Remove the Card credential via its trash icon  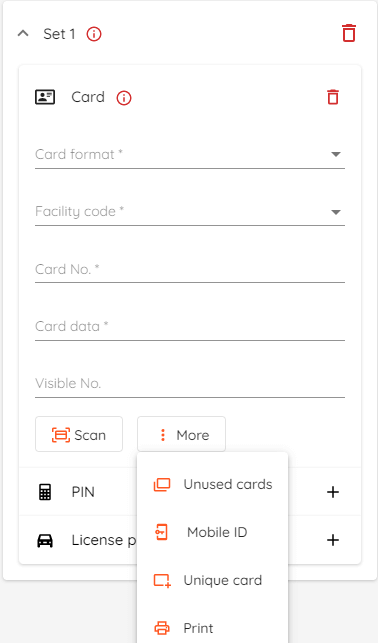pyautogui.click(x=333, y=97)
